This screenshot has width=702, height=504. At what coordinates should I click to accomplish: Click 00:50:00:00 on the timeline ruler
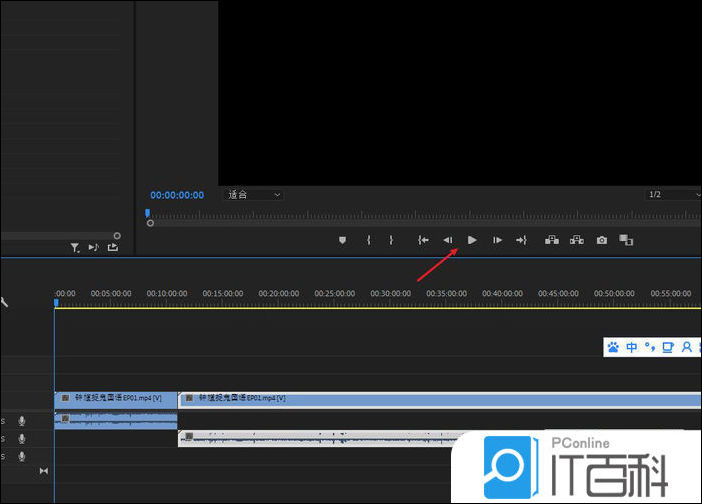614,294
